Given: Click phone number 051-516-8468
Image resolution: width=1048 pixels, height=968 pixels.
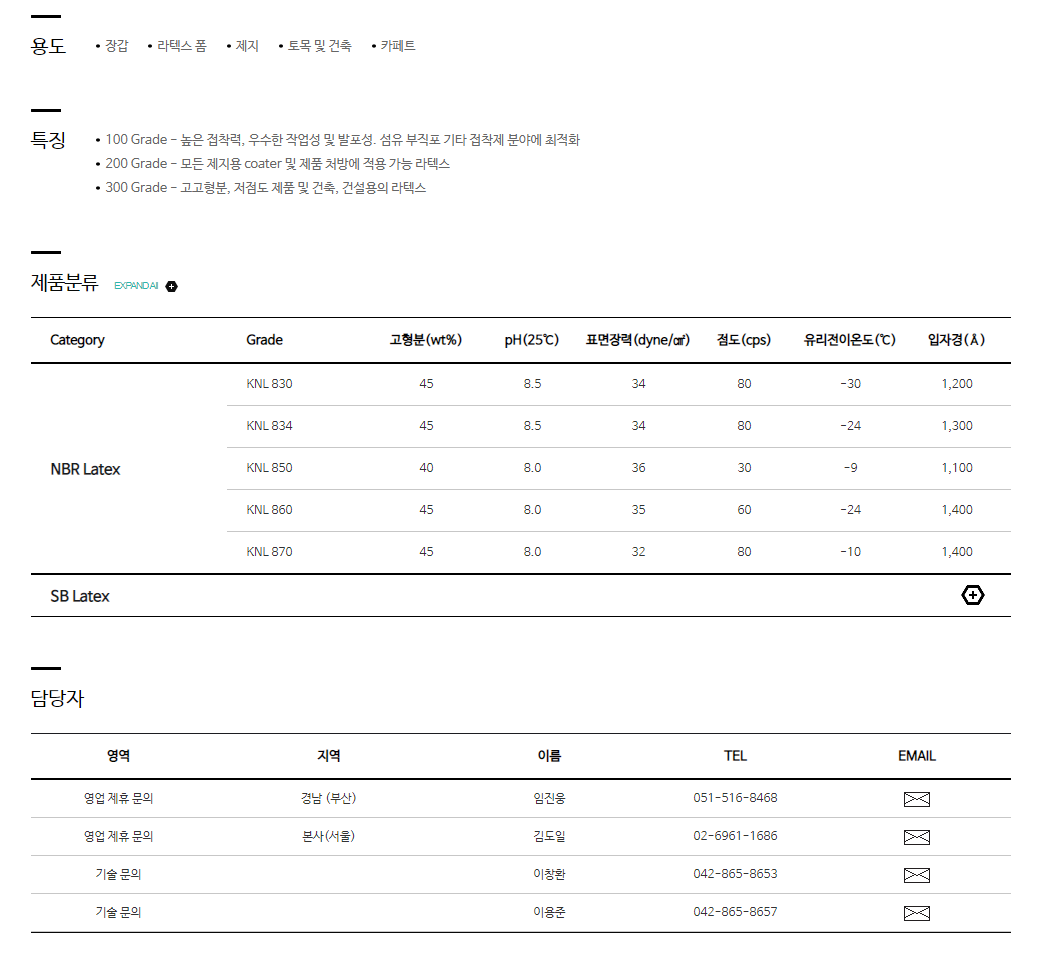Looking at the screenshot, I should pos(735,798).
